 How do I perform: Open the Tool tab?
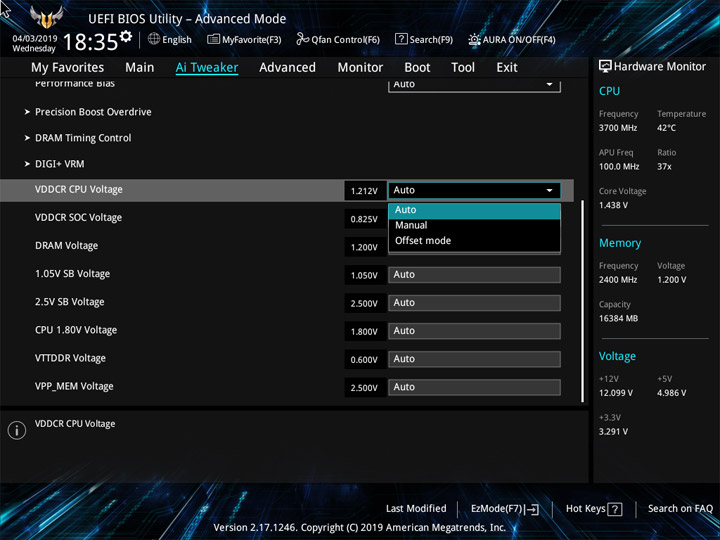463,68
